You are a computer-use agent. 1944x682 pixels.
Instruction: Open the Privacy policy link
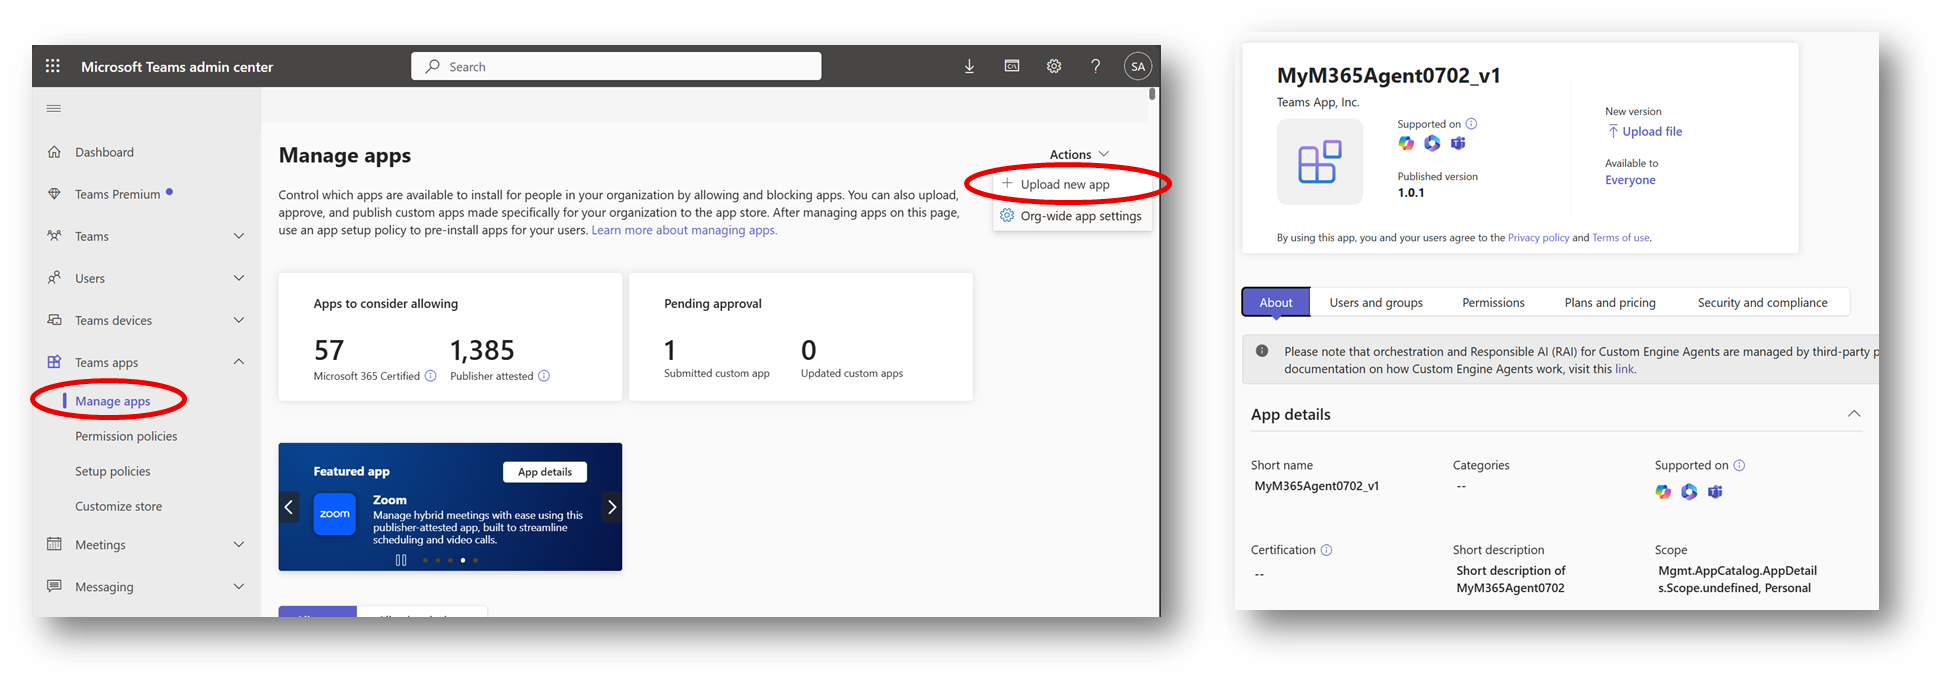[x=1538, y=238]
